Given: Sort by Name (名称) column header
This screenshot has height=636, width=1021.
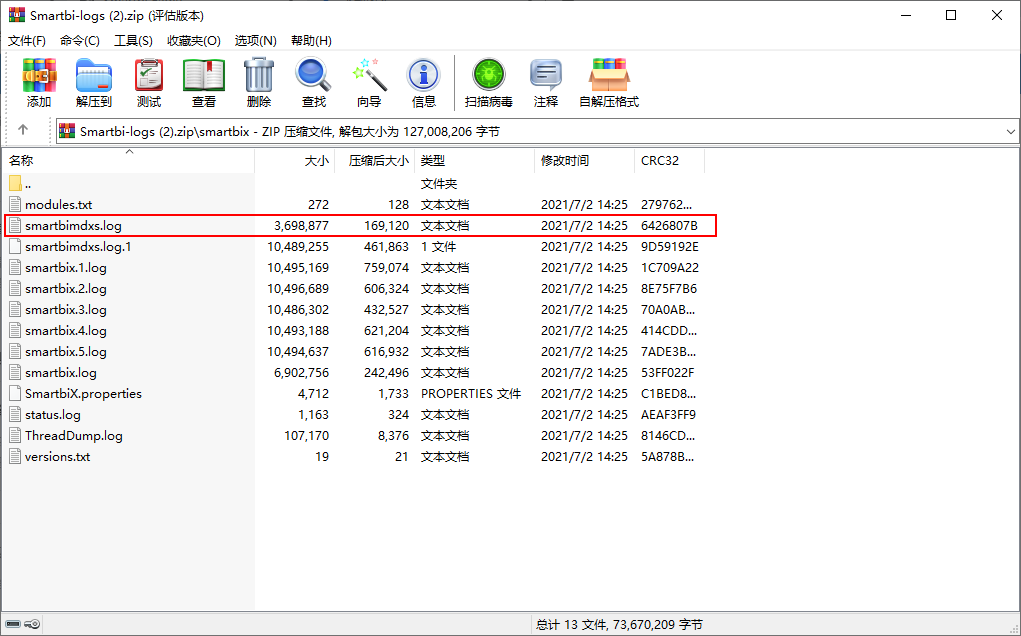Looking at the screenshot, I should tap(128, 160).
